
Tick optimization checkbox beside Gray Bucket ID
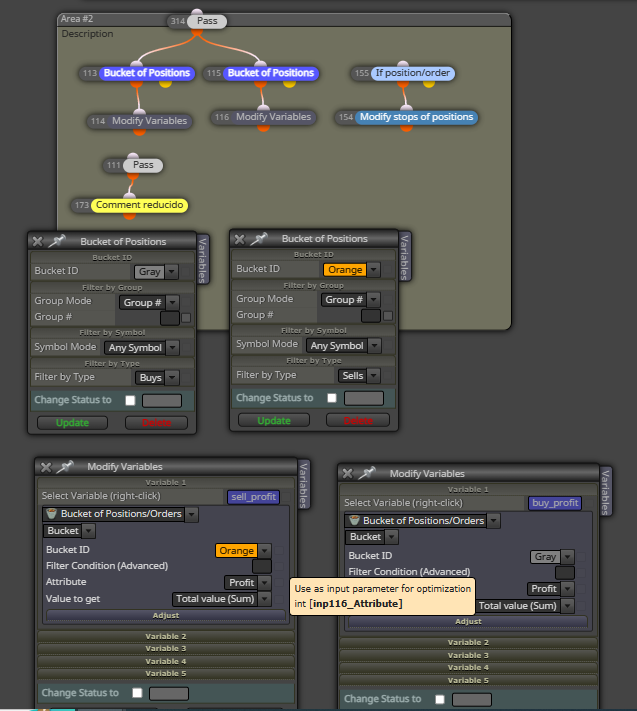pos(186,272)
